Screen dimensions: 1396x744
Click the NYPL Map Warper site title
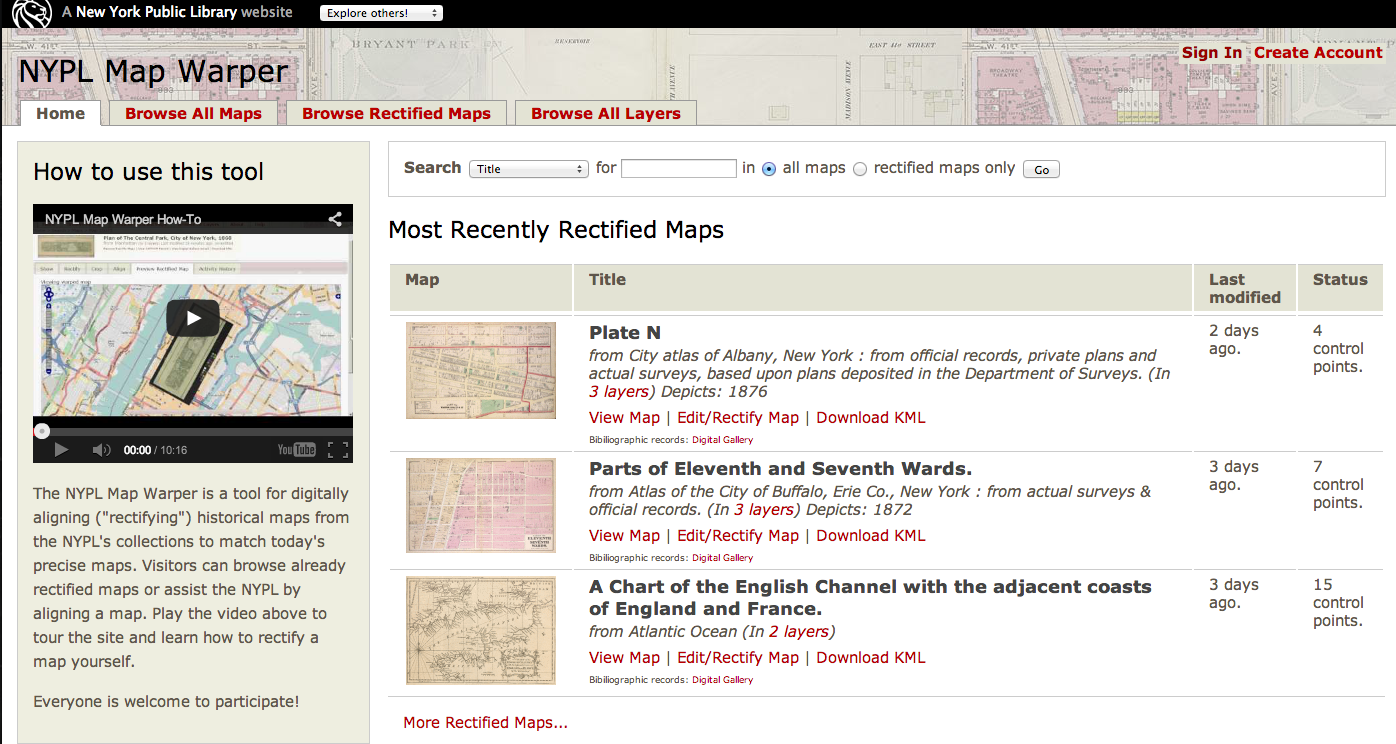153,71
